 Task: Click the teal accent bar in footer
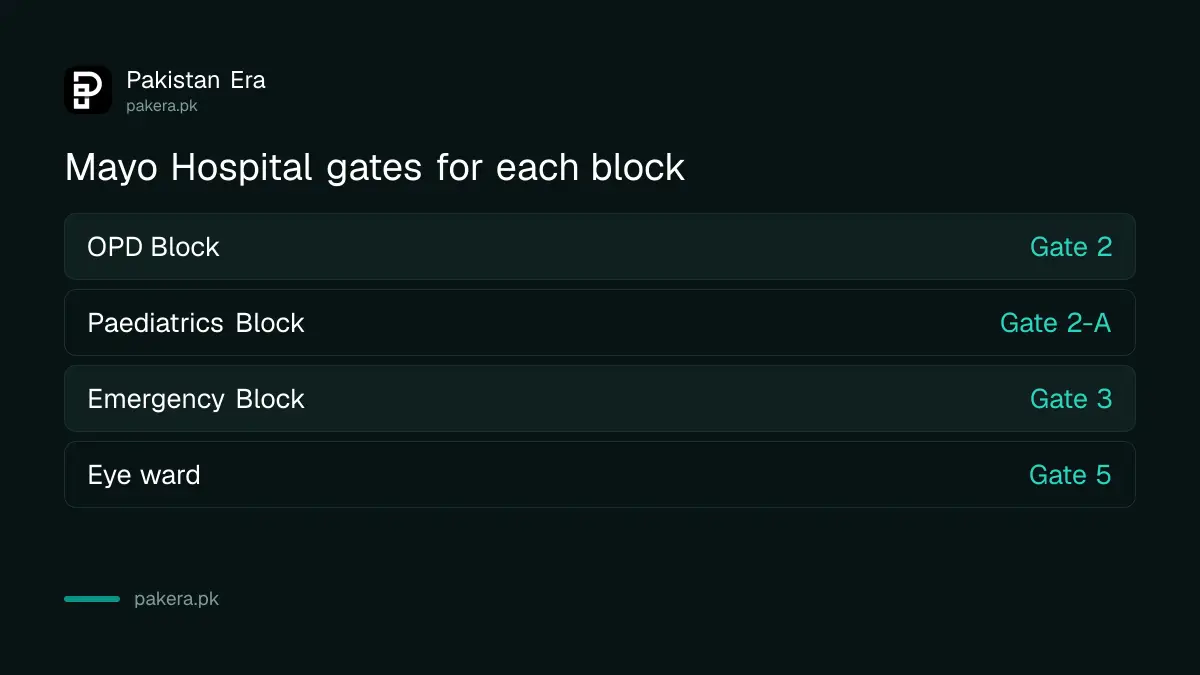tap(92, 599)
